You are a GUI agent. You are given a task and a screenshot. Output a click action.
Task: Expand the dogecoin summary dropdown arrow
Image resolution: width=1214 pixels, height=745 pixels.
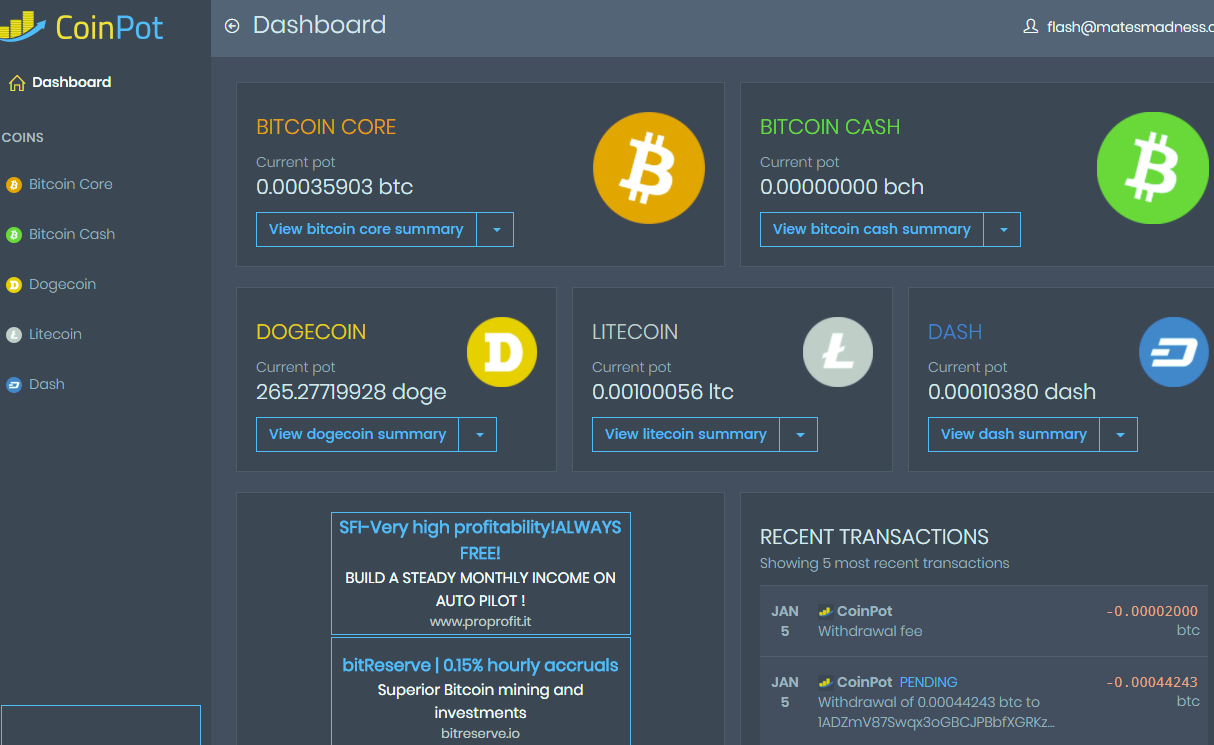click(479, 434)
